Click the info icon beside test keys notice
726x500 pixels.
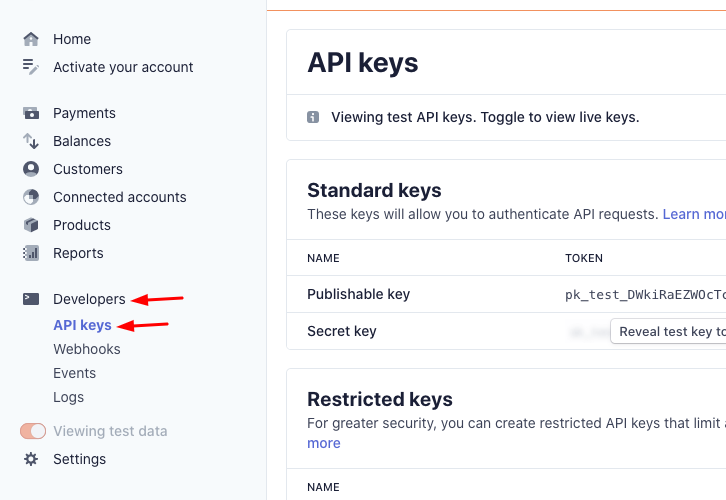point(313,117)
